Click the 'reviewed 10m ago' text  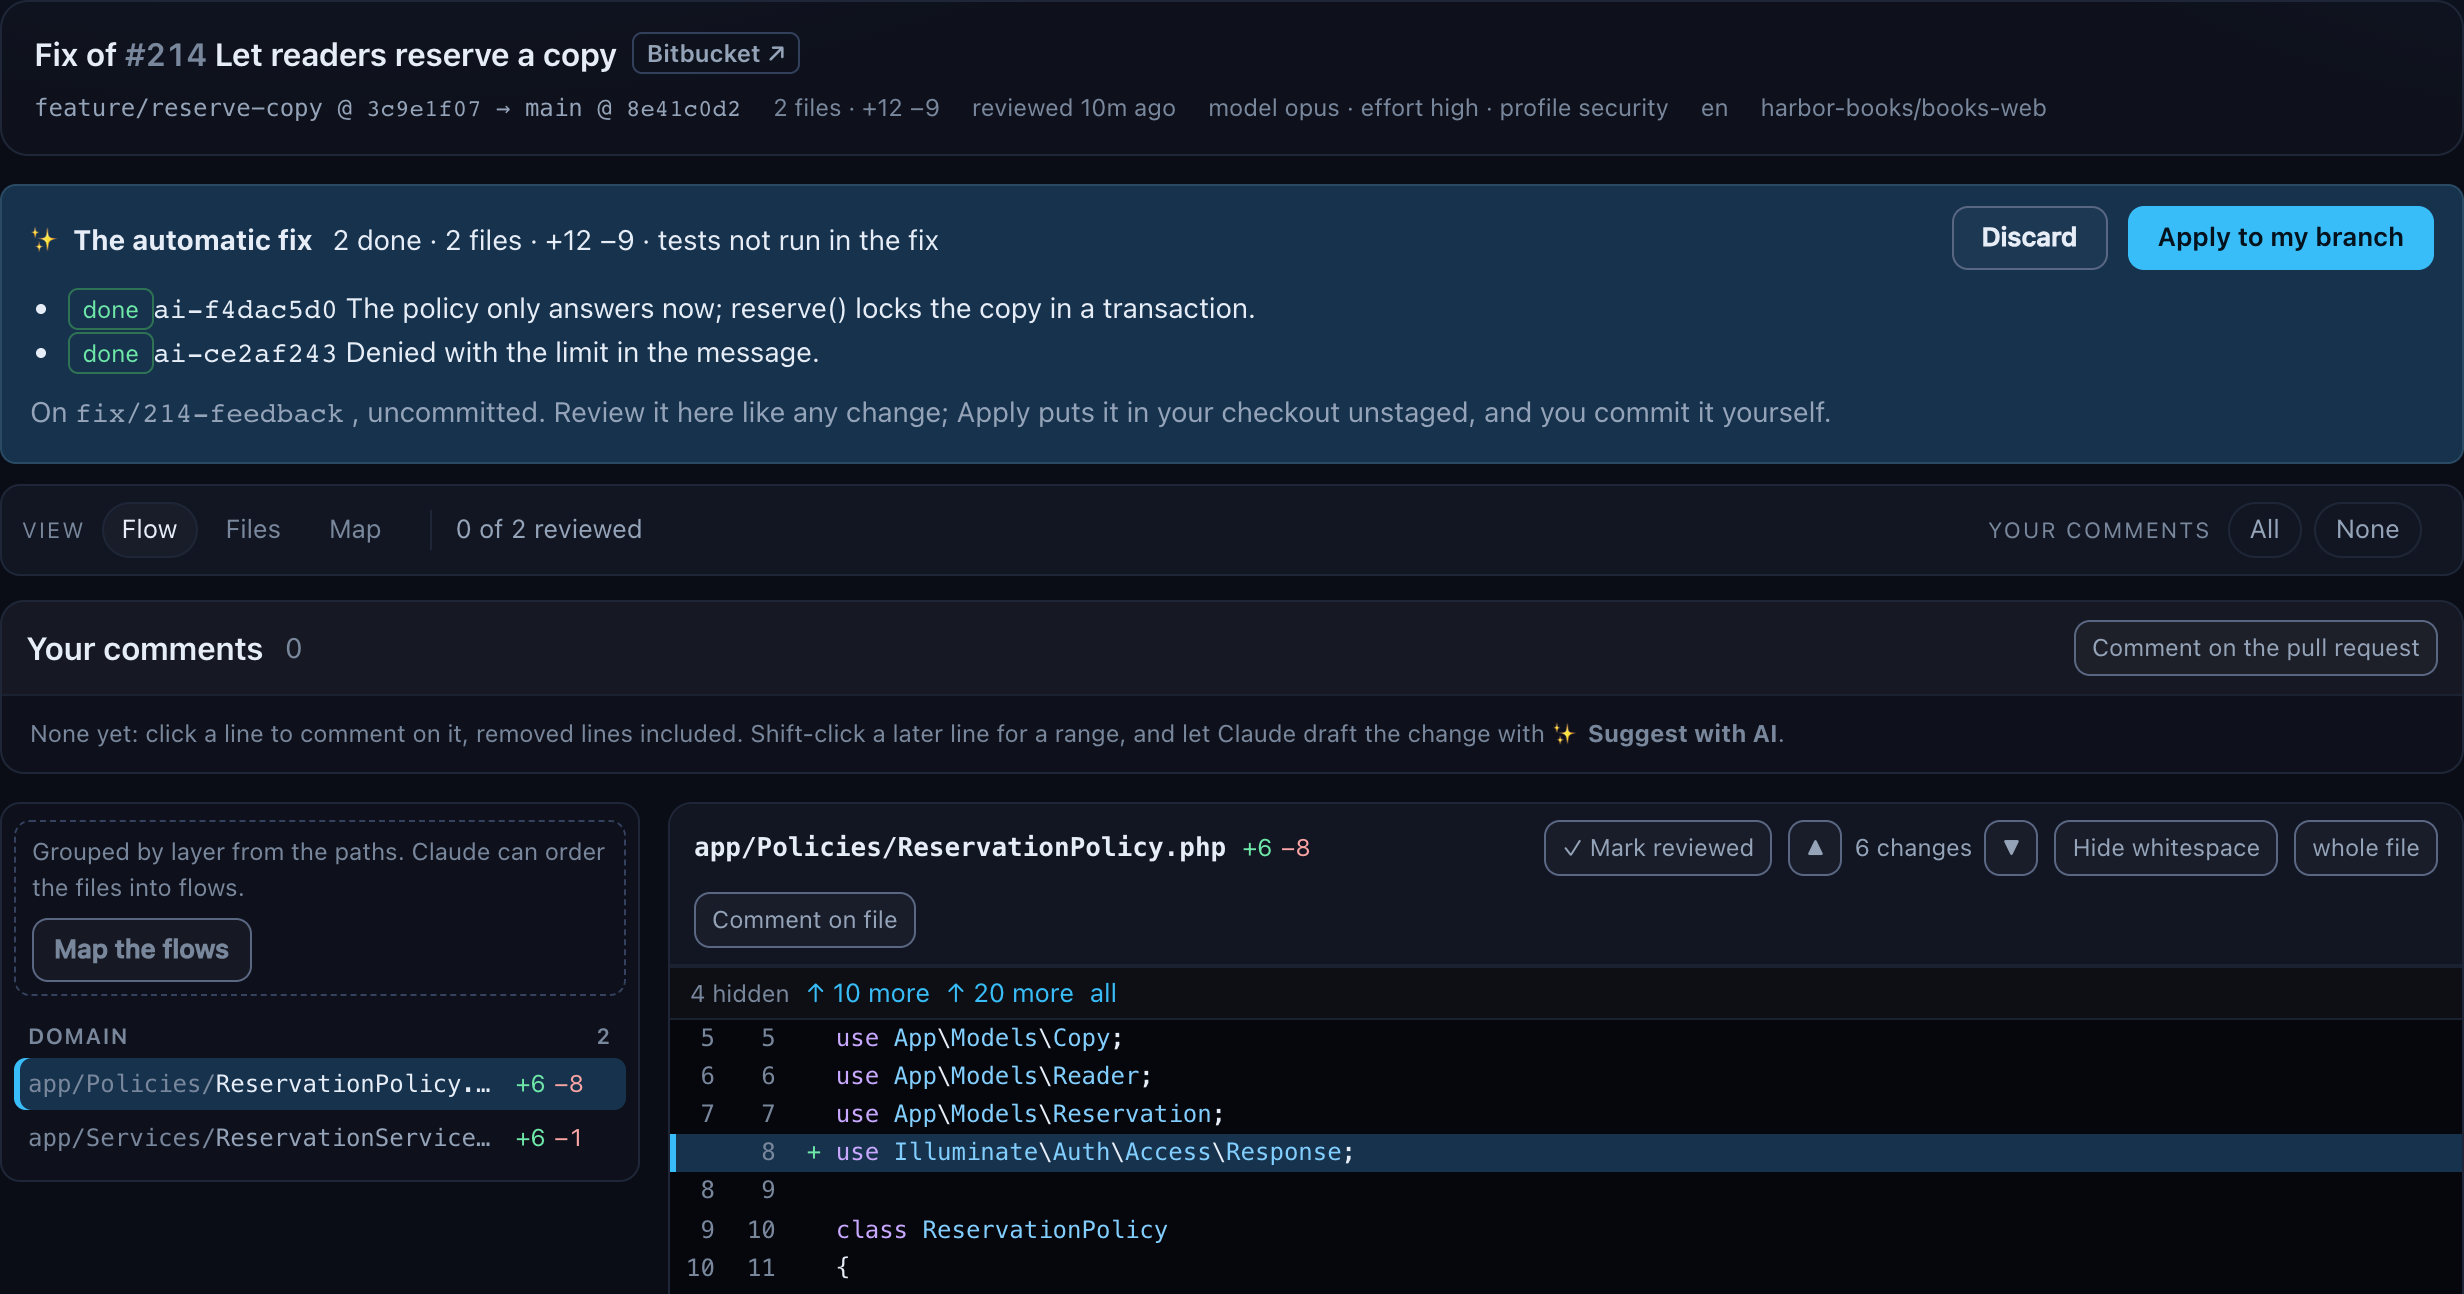(x=1074, y=108)
